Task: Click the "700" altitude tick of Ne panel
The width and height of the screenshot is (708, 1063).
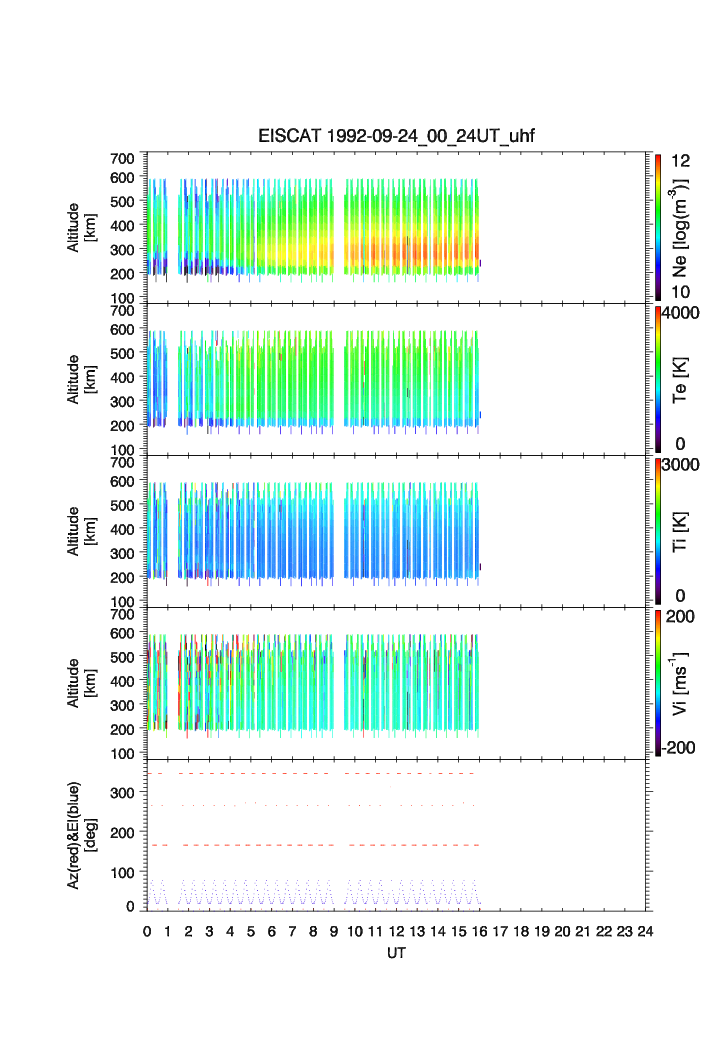Action: pos(122,159)
